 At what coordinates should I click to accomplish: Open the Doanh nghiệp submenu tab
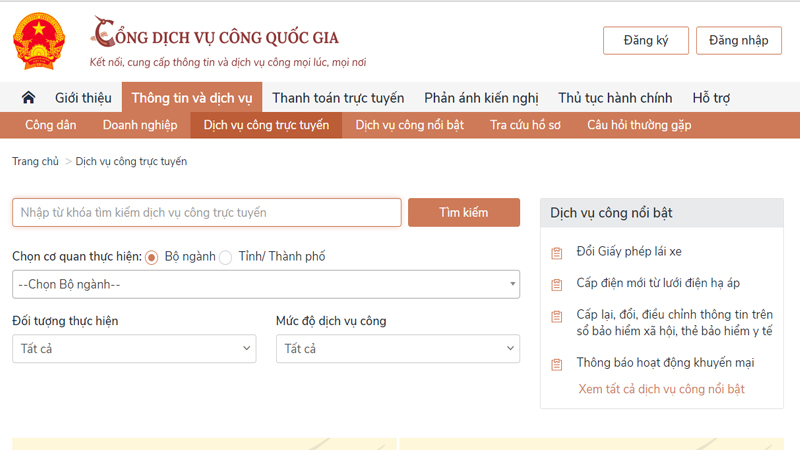[x=140, y=125]
